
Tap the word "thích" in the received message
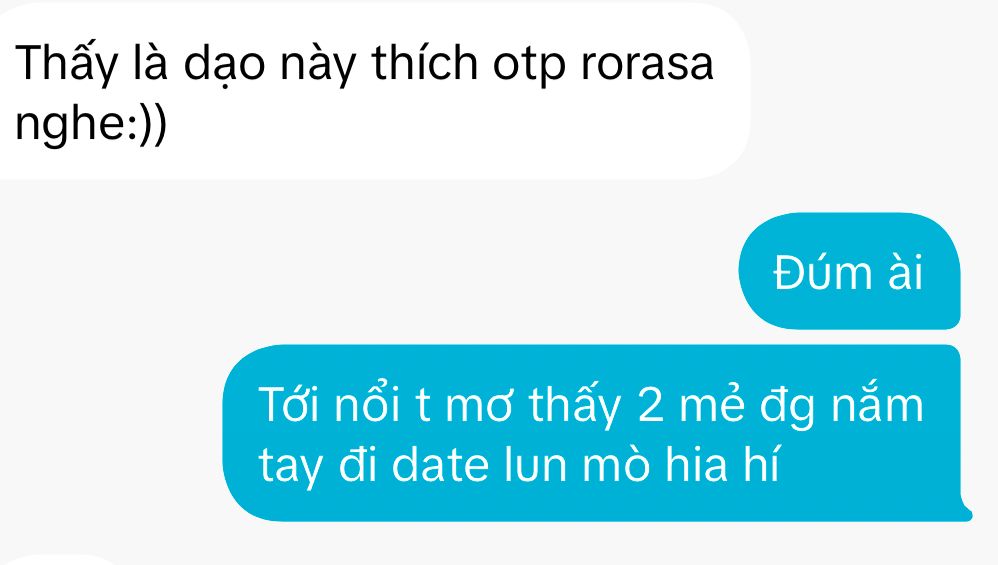coord(425,64)
